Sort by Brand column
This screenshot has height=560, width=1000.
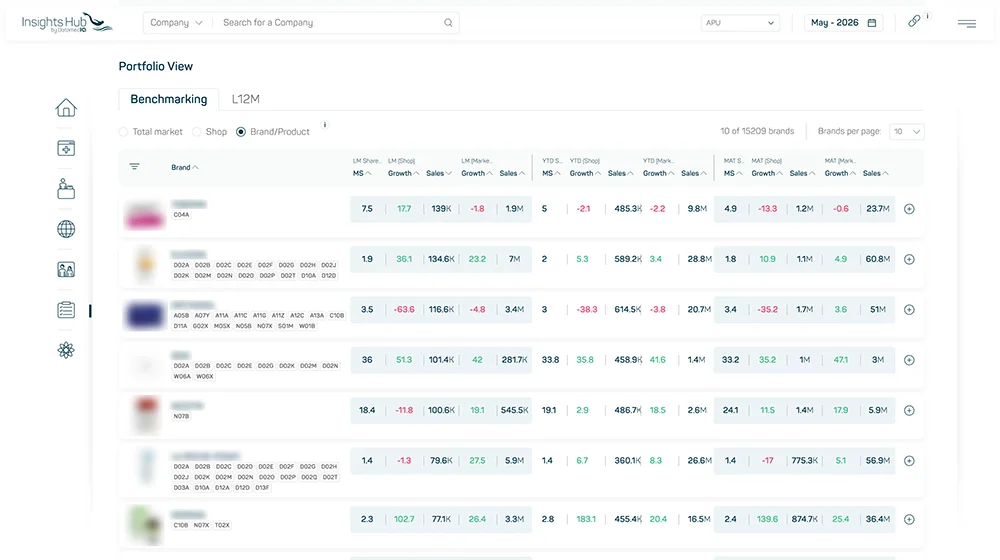click(x=185, y=168)
